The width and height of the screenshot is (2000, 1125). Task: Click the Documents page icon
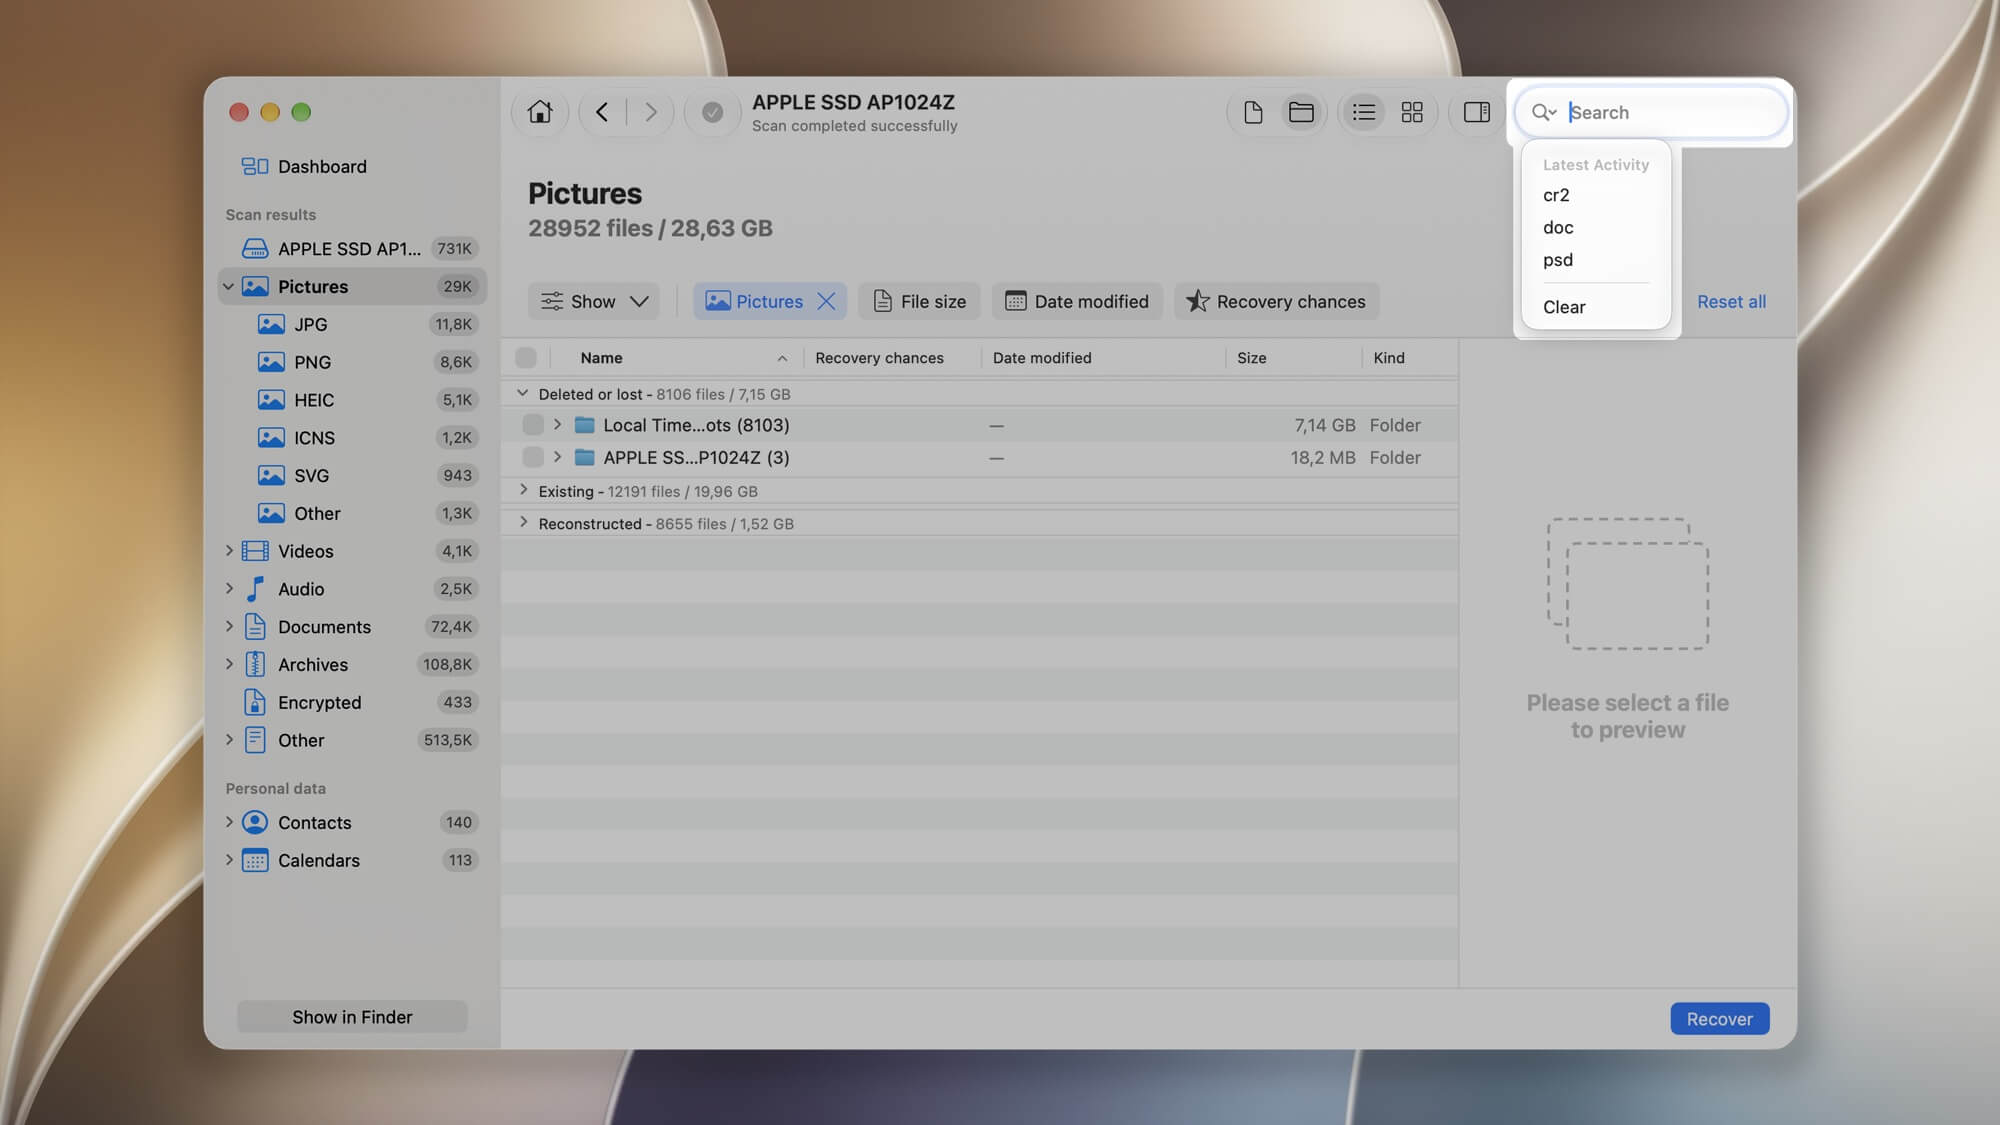(255, 627)
